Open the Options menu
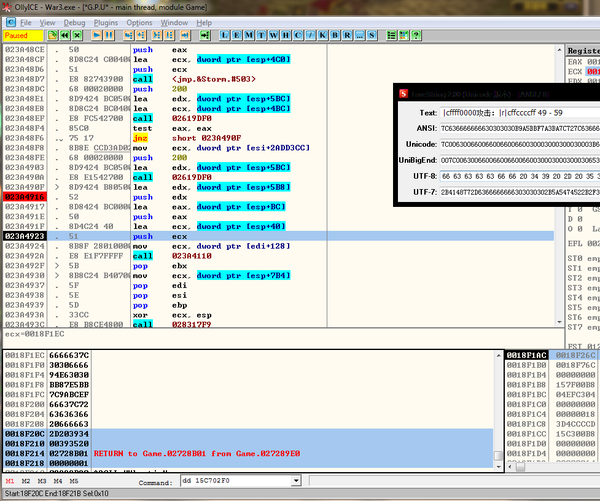The image size is (600, 501). coord(140,21)
